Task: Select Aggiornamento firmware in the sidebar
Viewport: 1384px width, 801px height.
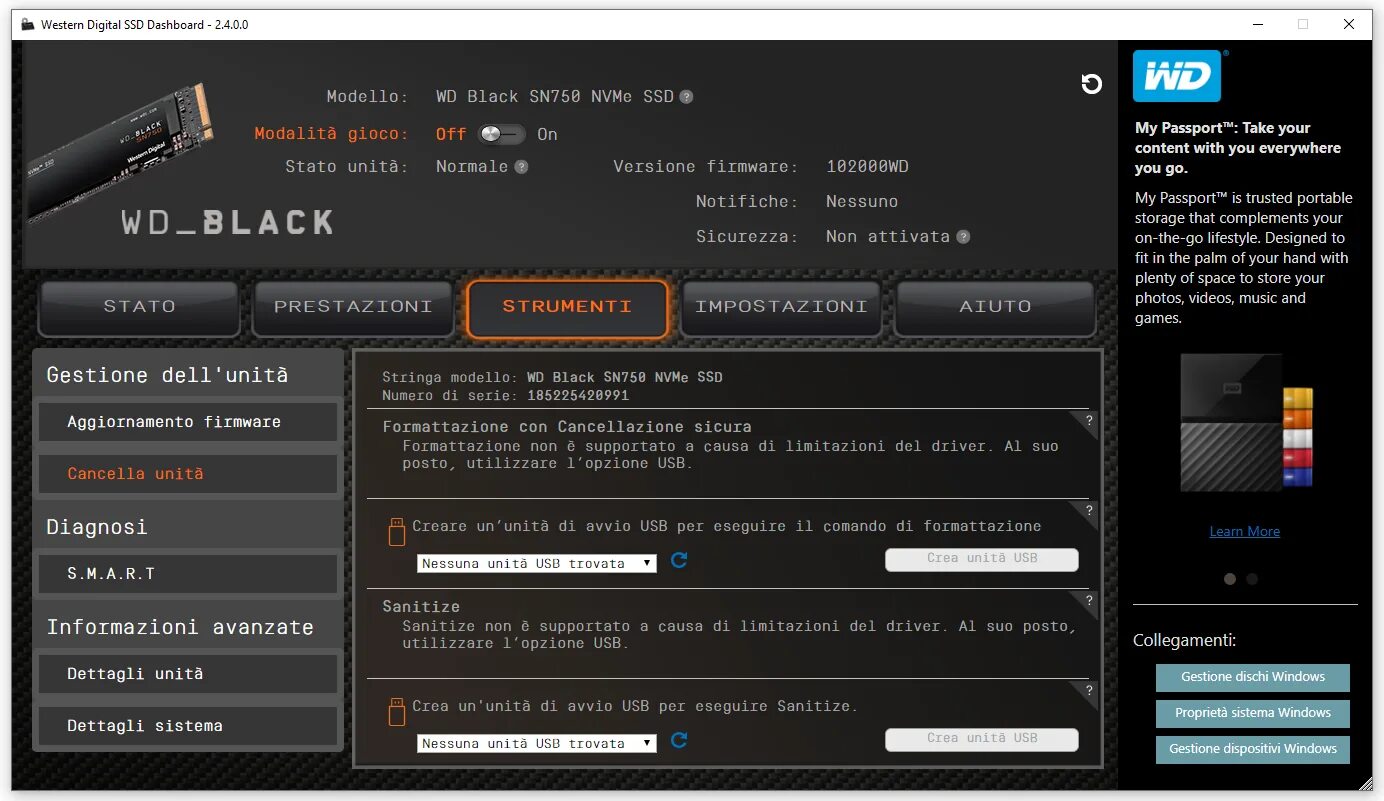Action: tap(188, 422)
